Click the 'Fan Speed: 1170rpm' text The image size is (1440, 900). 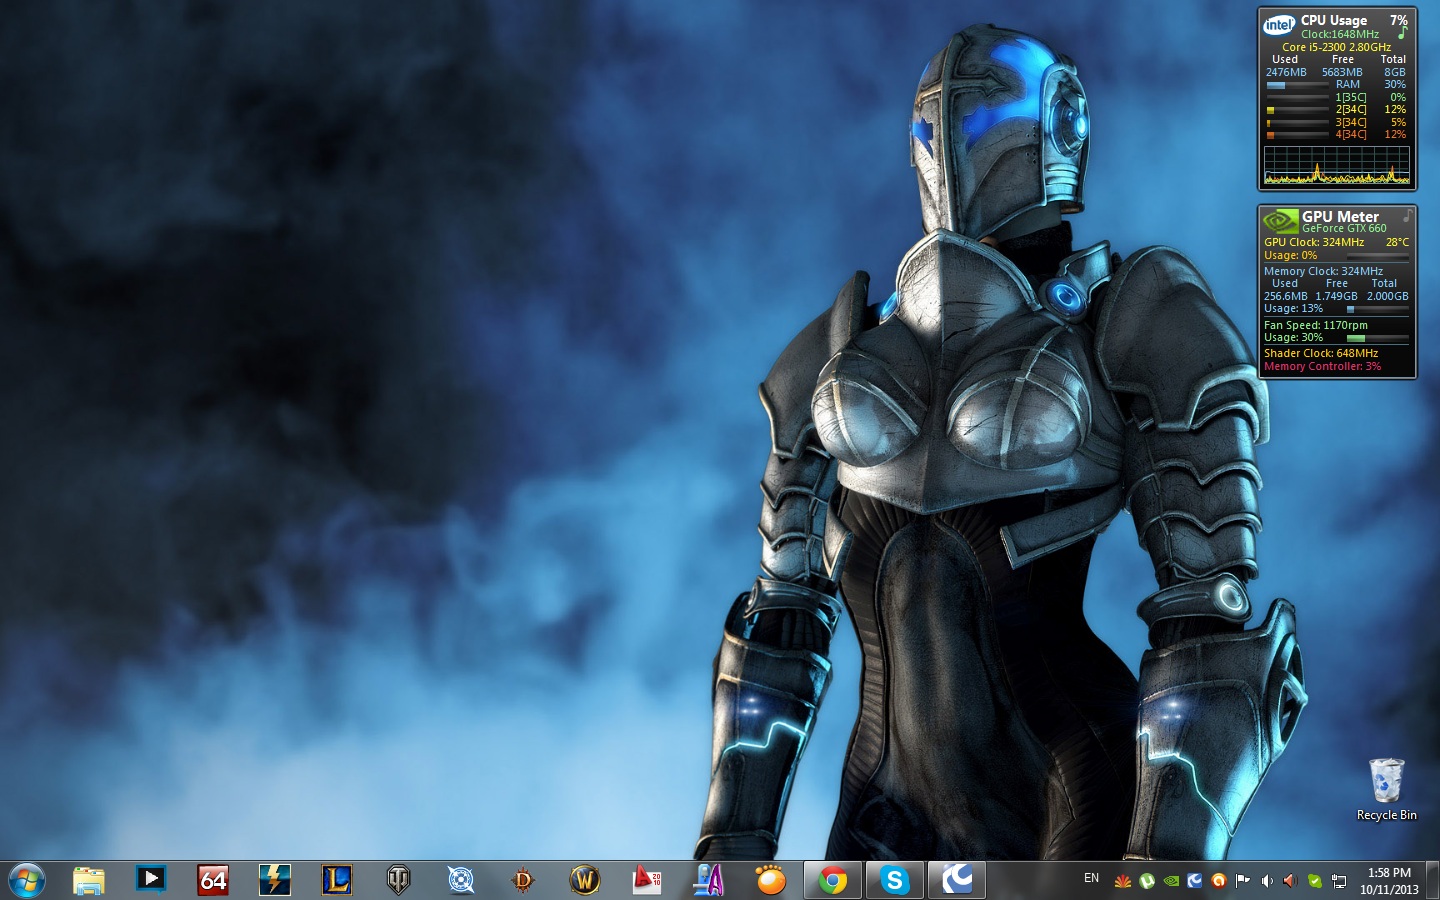pos(1316,325)
